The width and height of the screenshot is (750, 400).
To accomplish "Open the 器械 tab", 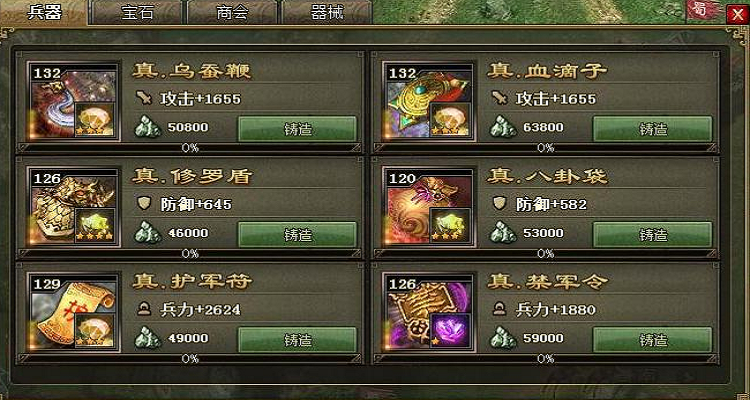I will click(x=327, y=13).
